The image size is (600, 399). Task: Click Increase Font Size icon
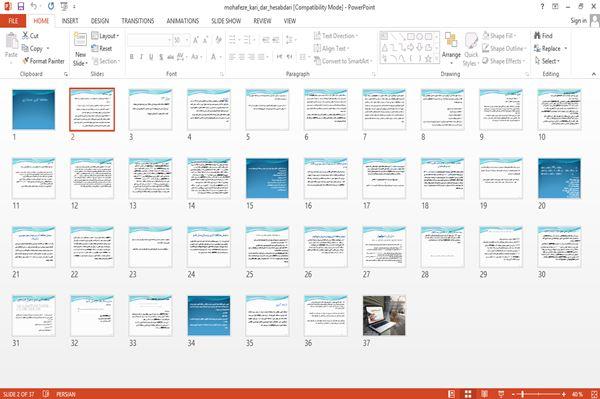pos(196,40)
